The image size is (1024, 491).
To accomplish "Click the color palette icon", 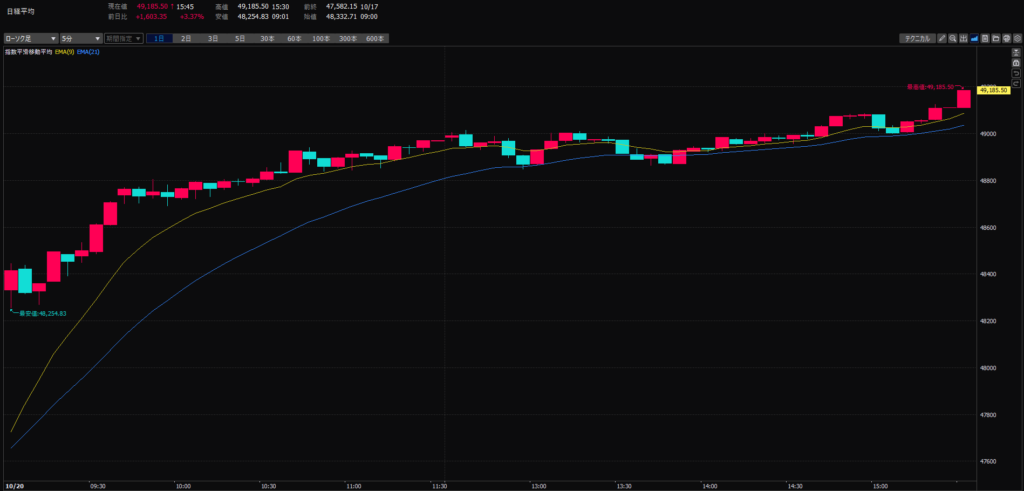I will [x=1005, y=38].
